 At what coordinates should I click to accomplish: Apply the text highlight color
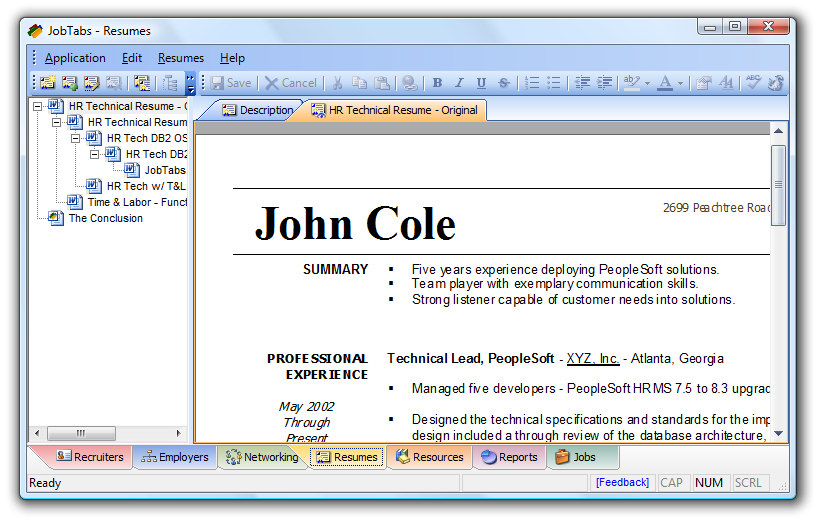[632, 83]
